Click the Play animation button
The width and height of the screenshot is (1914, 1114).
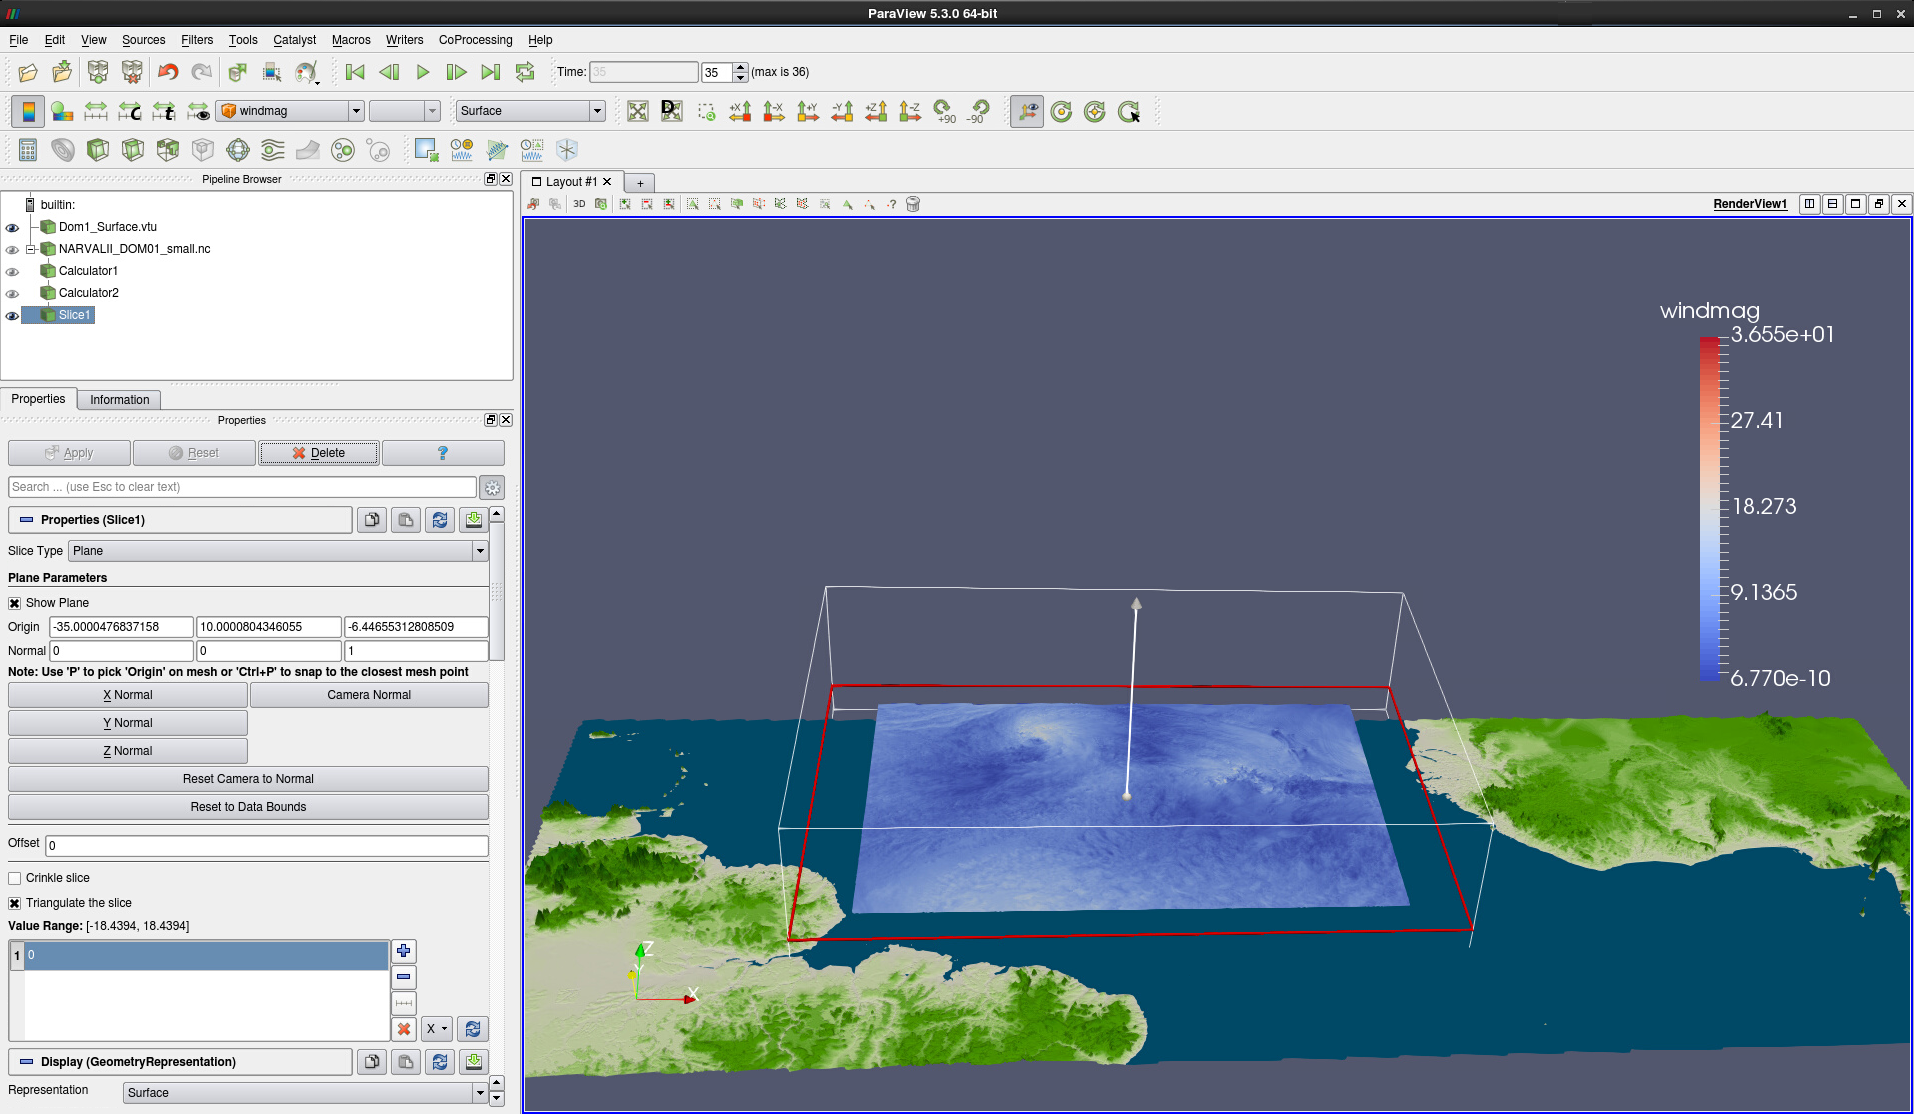point(423,72)
